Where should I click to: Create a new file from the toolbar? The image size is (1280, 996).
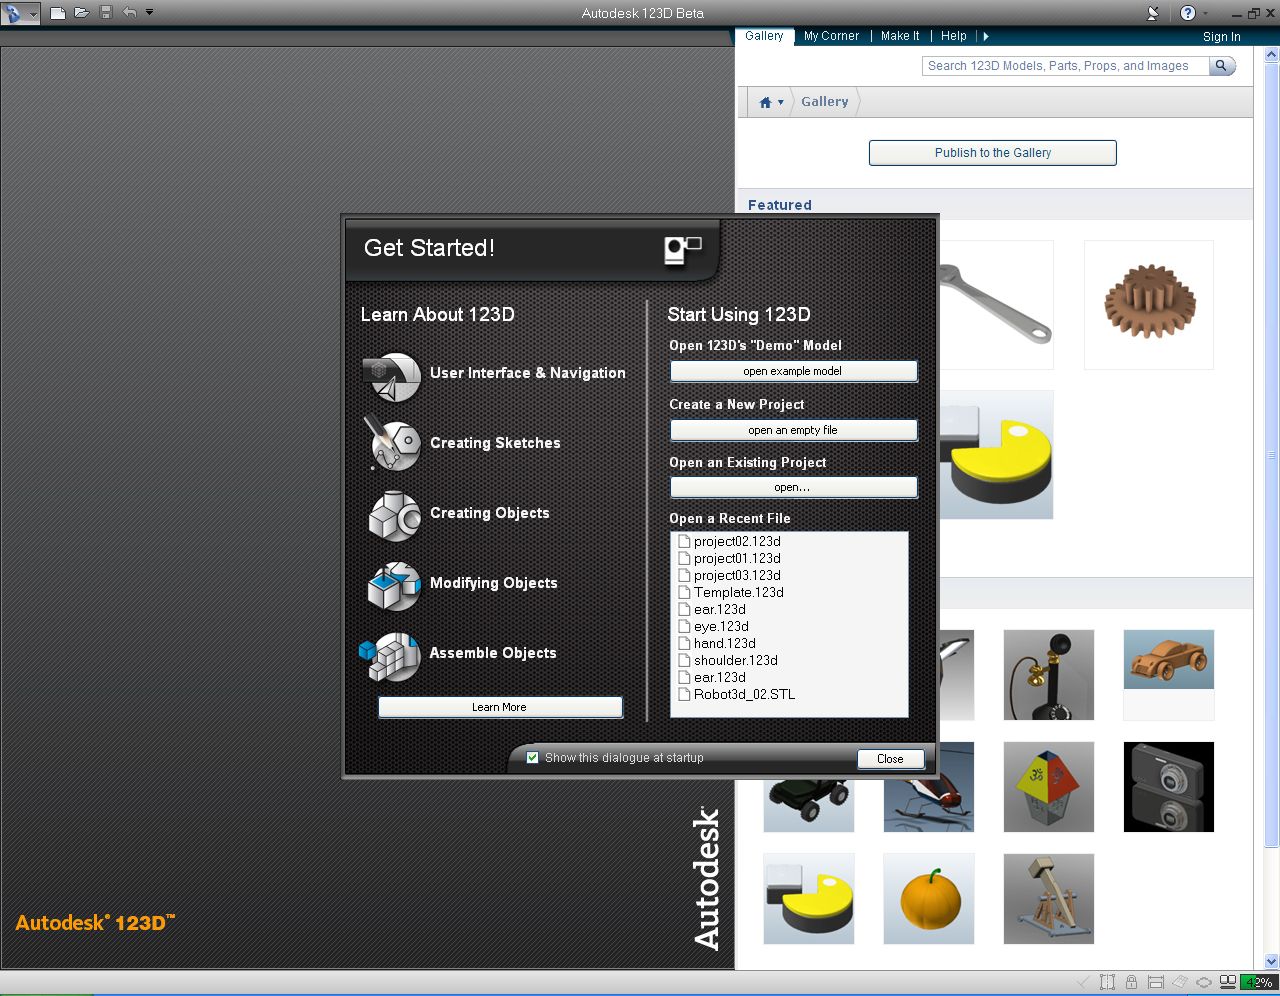pyautogui.click(x=58, y=13)
